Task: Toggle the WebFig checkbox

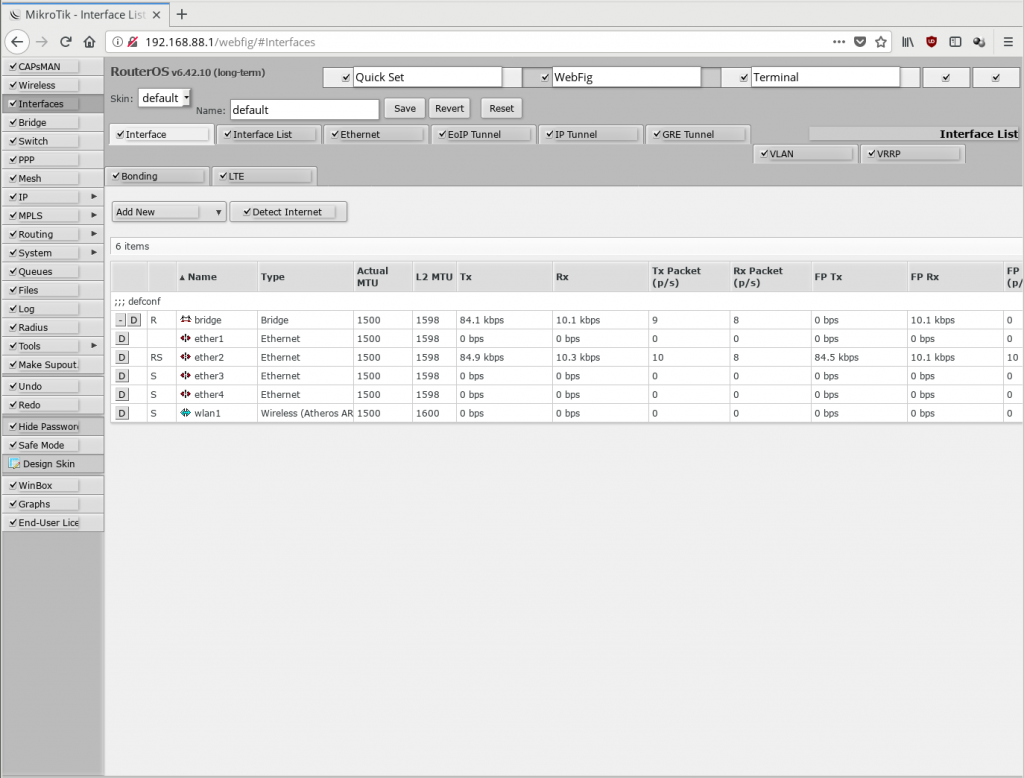Action: (544, 77)
